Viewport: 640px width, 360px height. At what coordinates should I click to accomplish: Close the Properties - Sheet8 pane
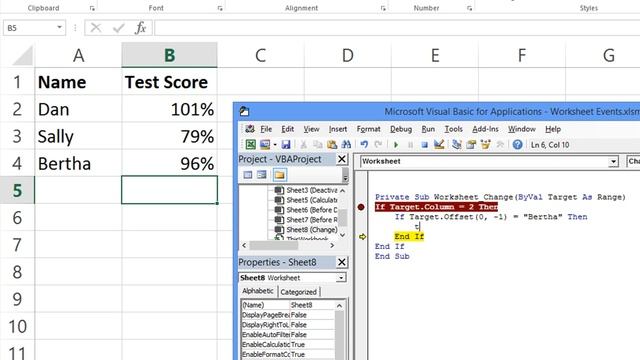(x=342, y=262)
